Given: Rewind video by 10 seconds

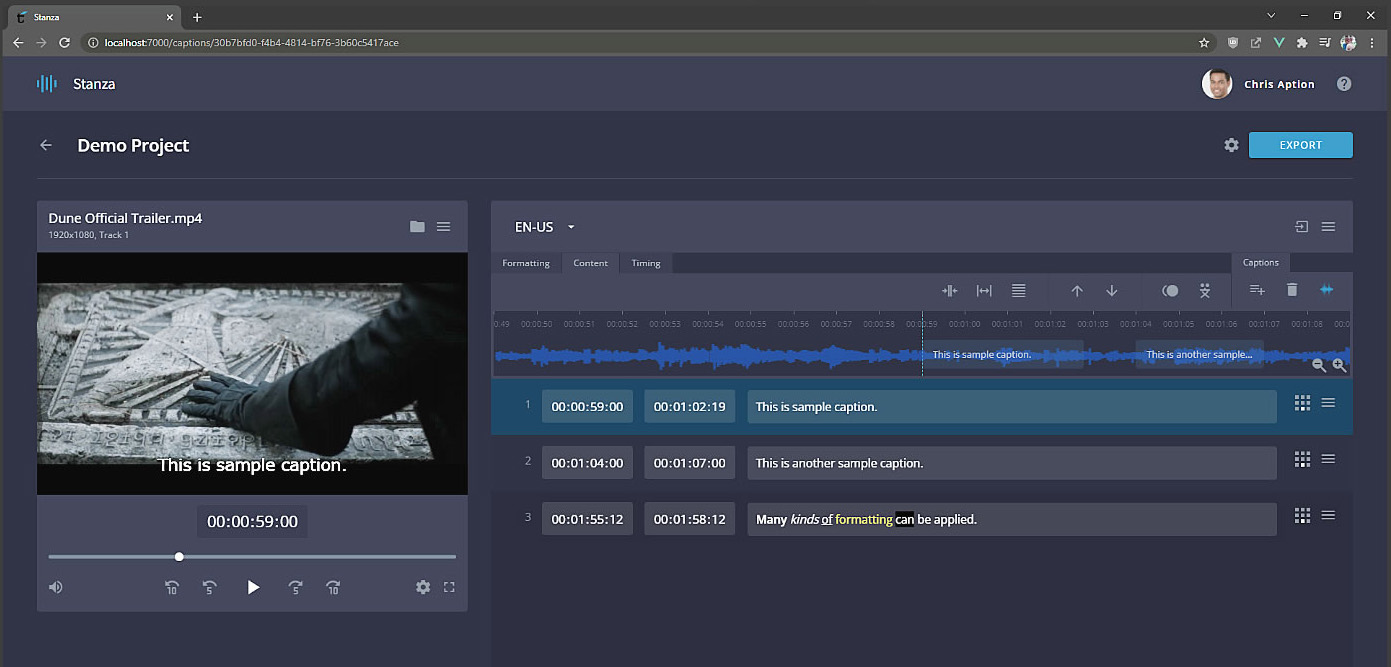Looking at the screenshot, I should 172,588.
